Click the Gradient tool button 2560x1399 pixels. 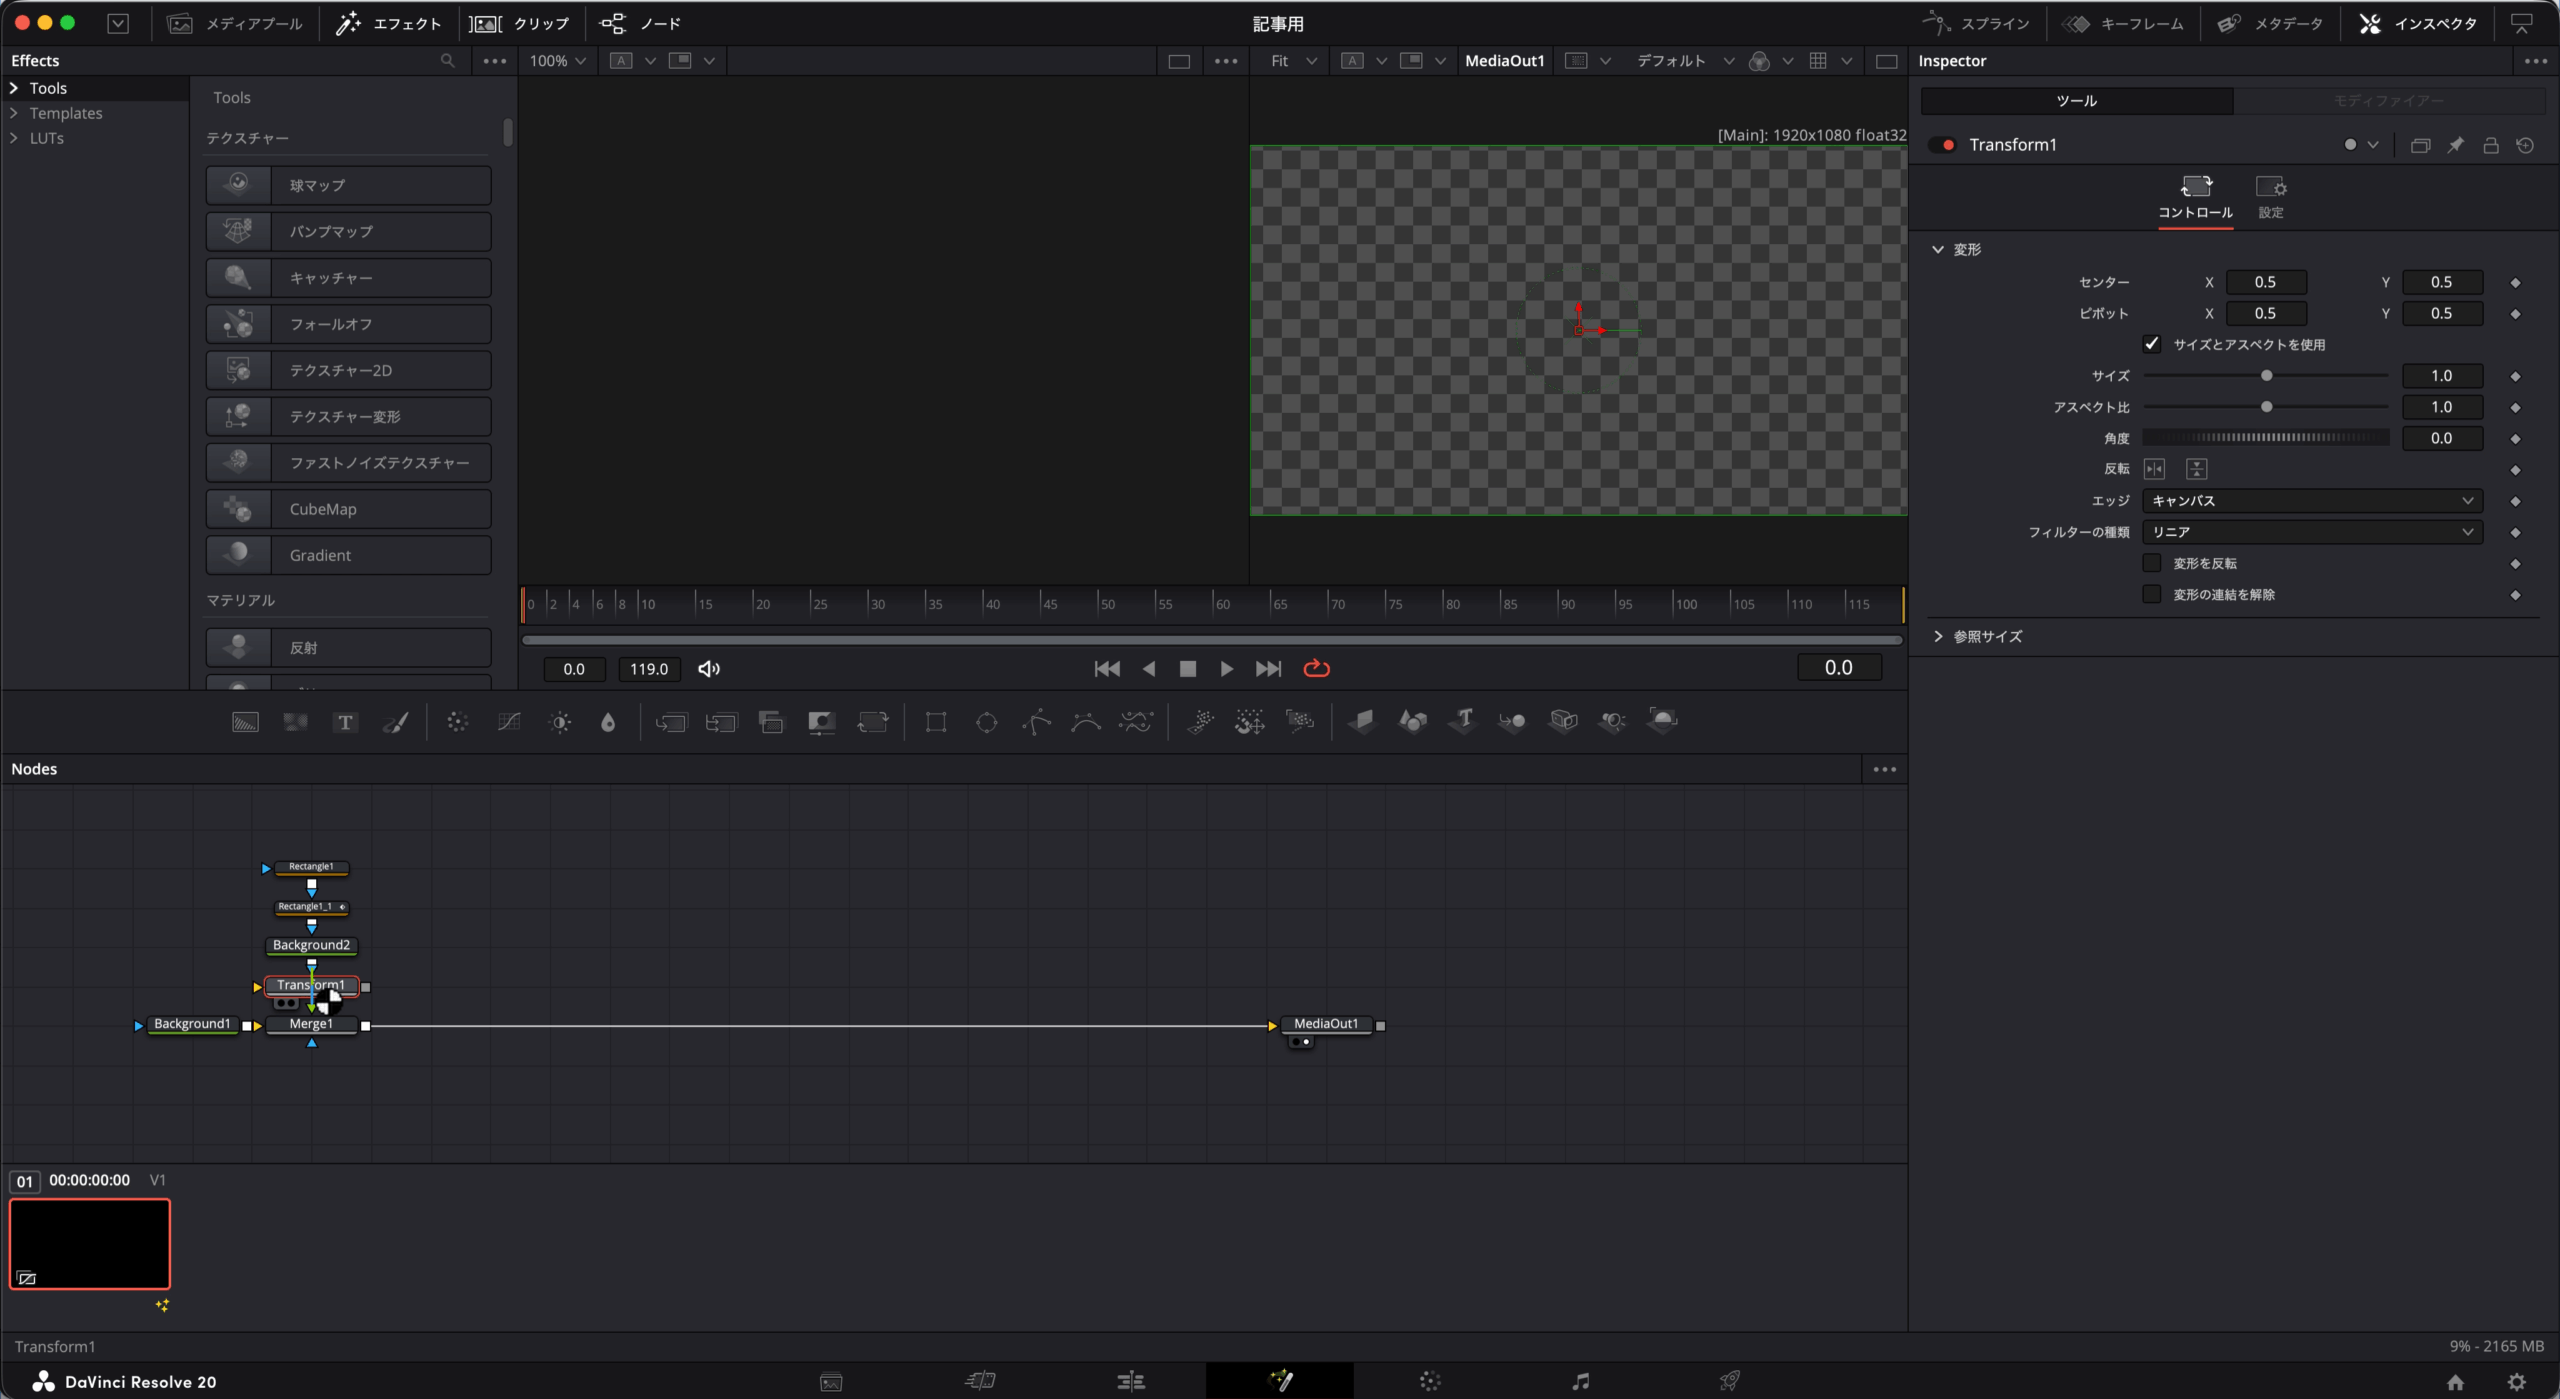[x=348, y=555]
